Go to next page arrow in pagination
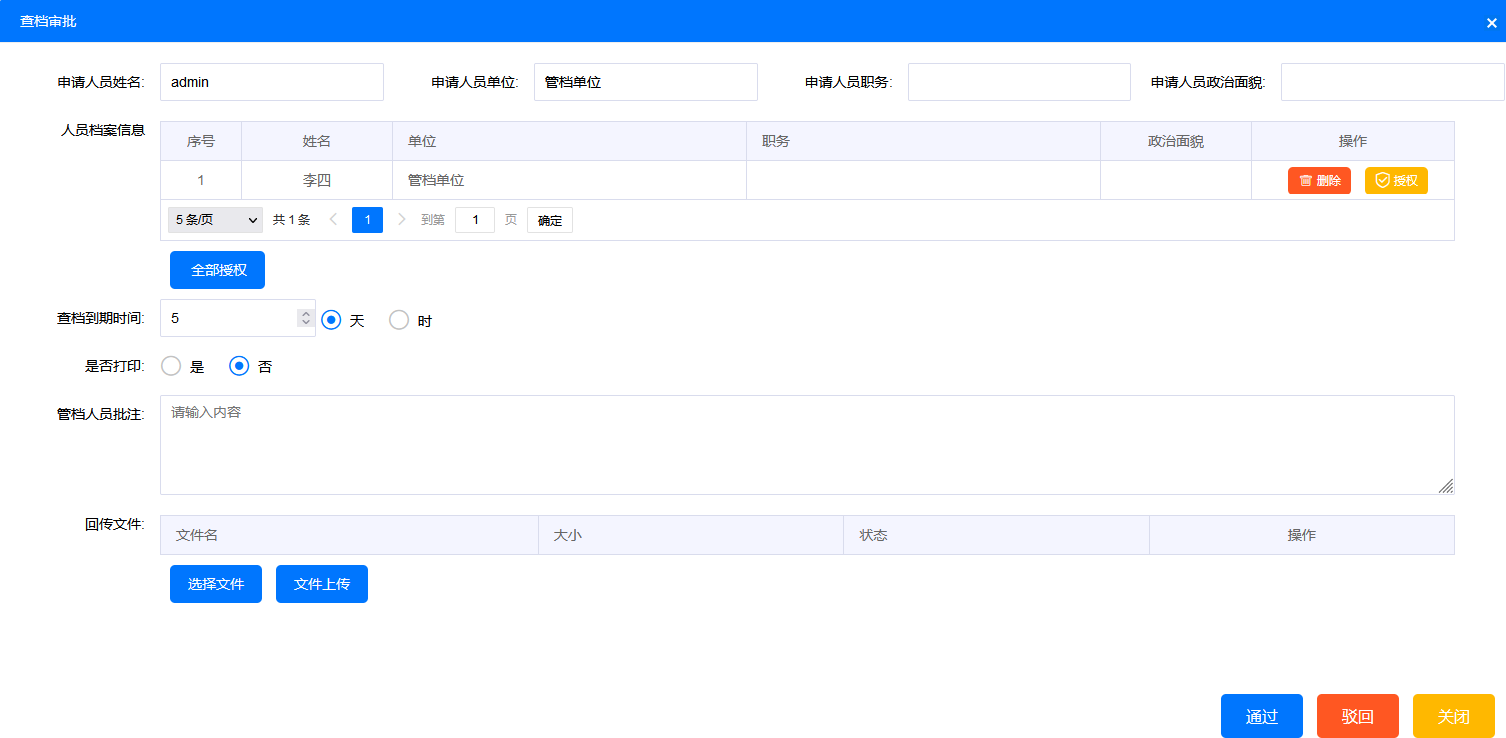The image size is (1506, 738). tap(401, 220)
